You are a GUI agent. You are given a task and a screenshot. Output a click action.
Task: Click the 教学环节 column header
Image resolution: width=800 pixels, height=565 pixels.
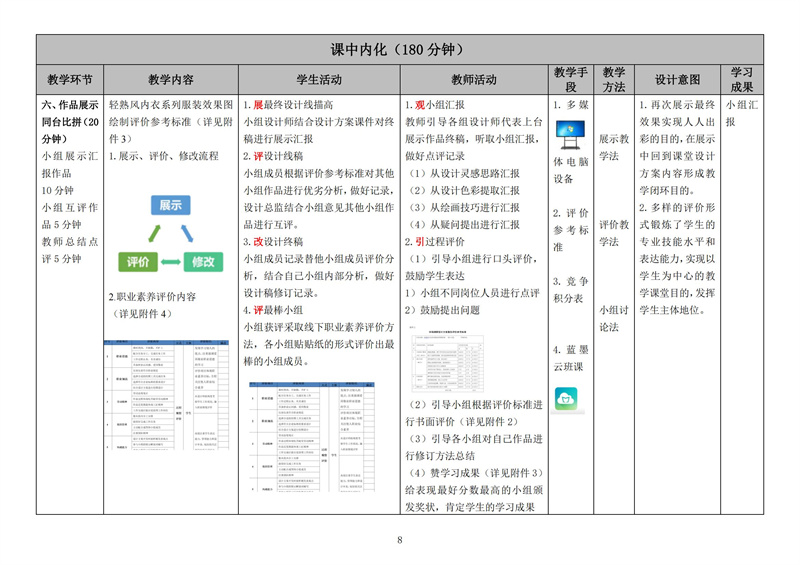click(70, 80)
